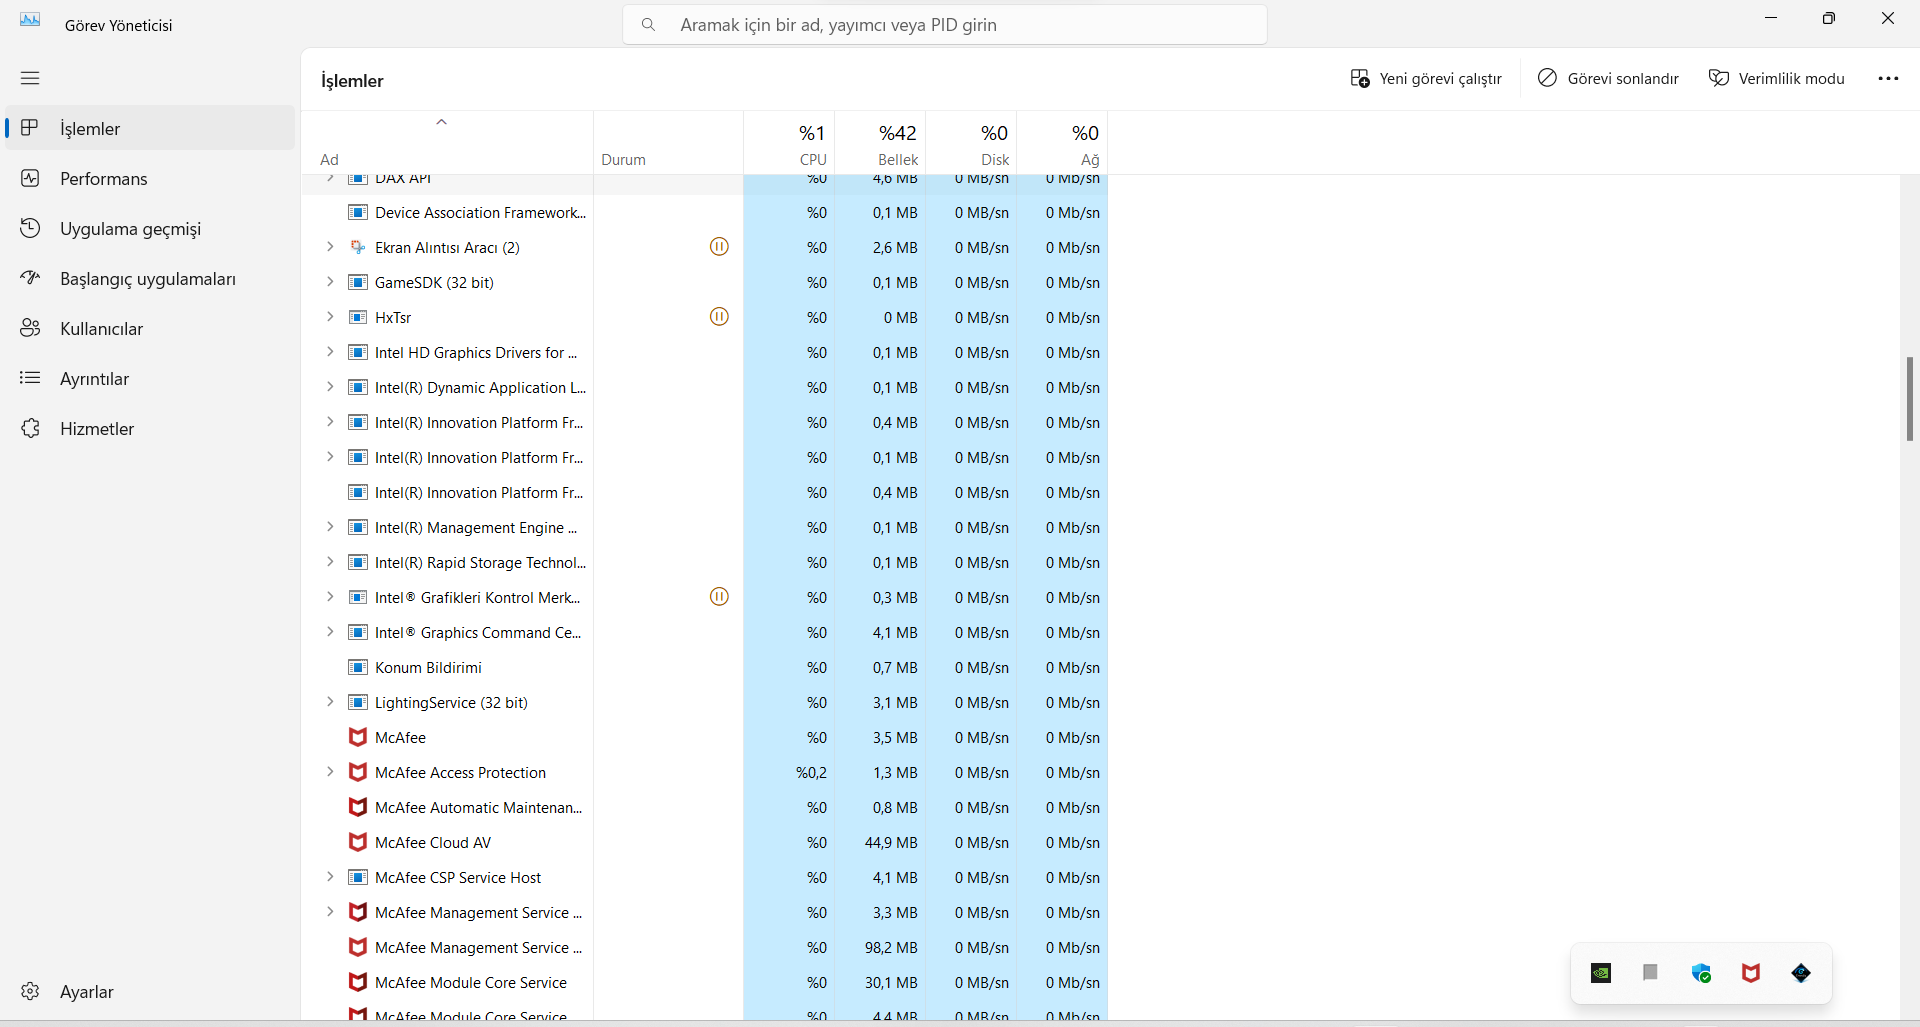Open Ayarlar via the gear icon
The width and height of the screenshot is (1920, 1027).
tap(31, 991)
